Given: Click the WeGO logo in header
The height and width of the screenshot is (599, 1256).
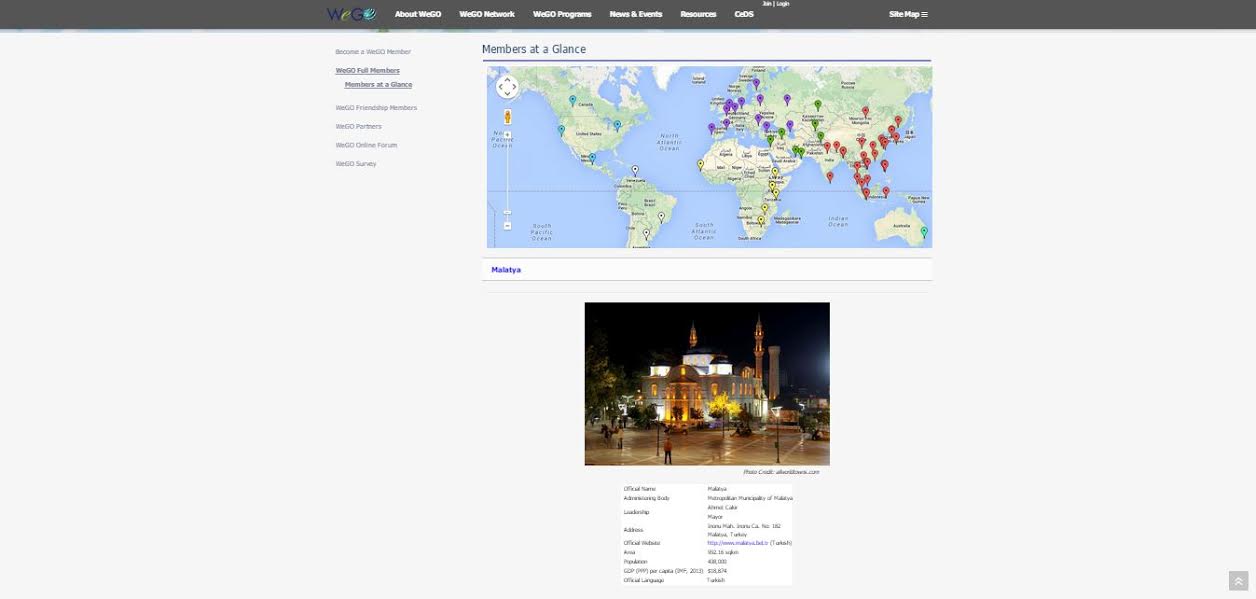Looking at the screenshot, I should coord(350,14).
